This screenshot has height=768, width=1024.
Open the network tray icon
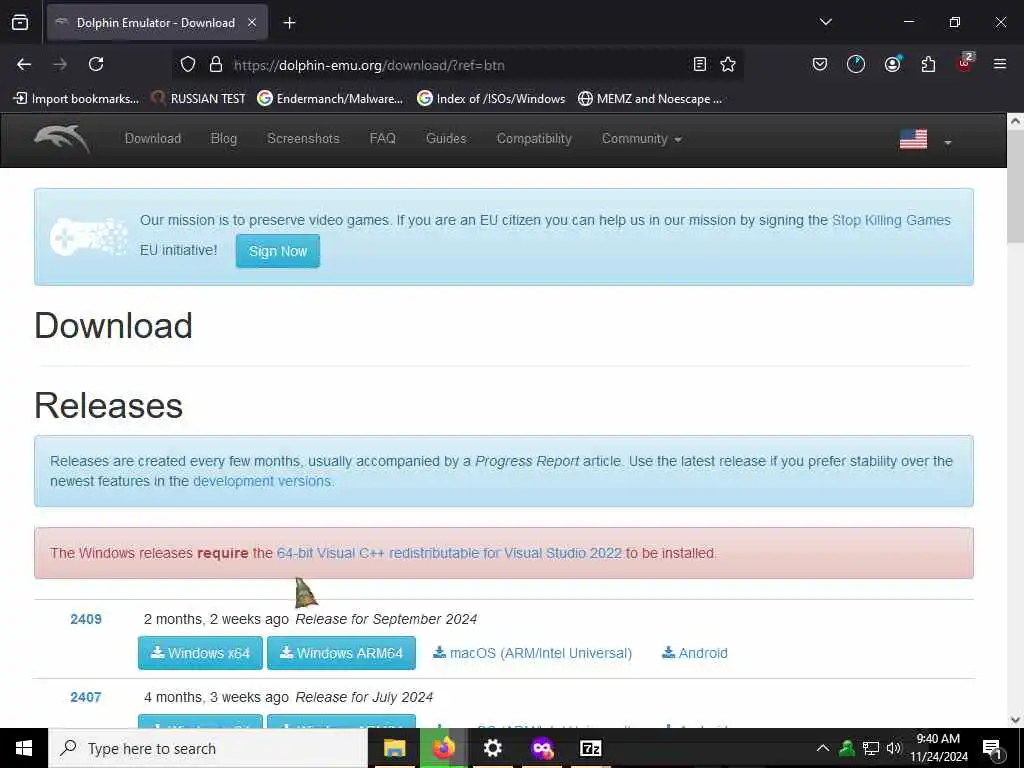(x=871, y=748)
